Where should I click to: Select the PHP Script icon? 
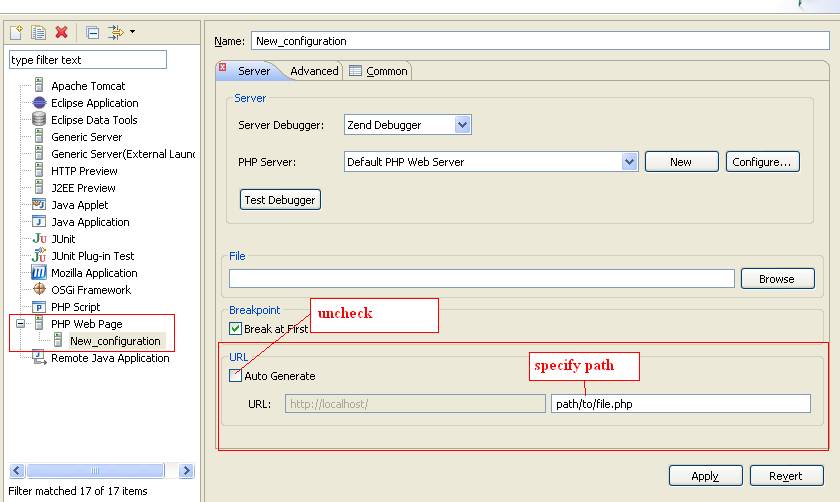(39, 307)
